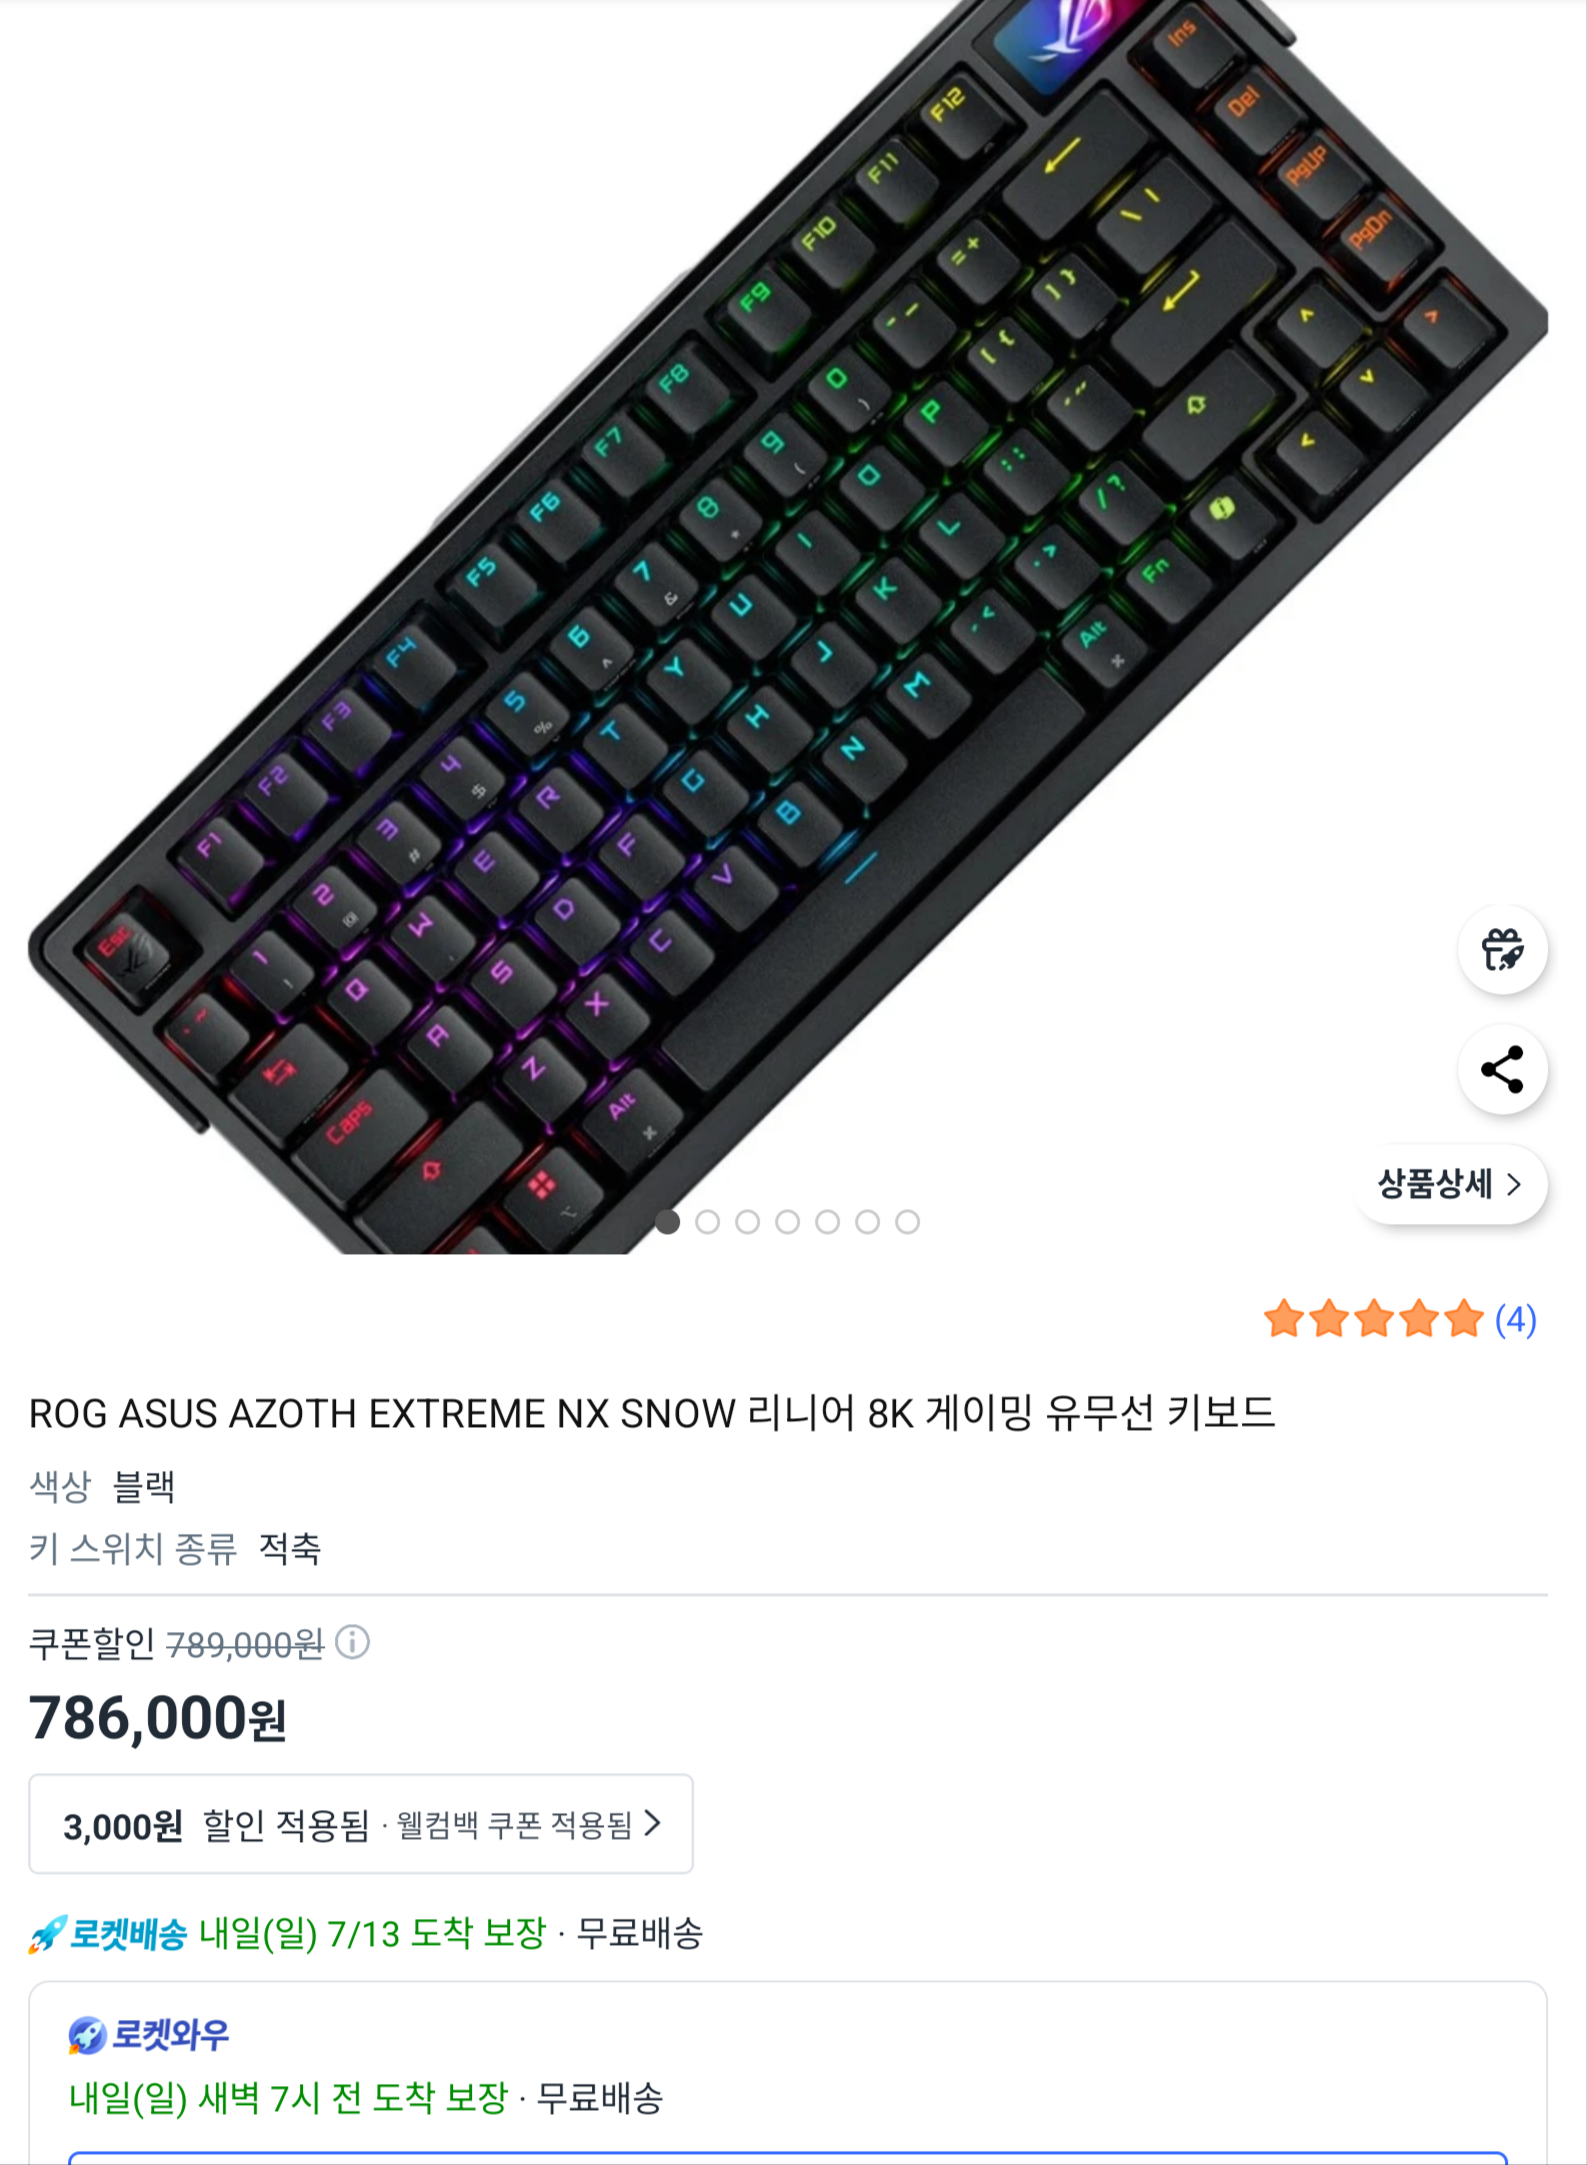This screenshot has height=2165, width=1587.
Task: Expand the 3,000원 할인 적용됨 coupon box
Action: [361, 1824]
